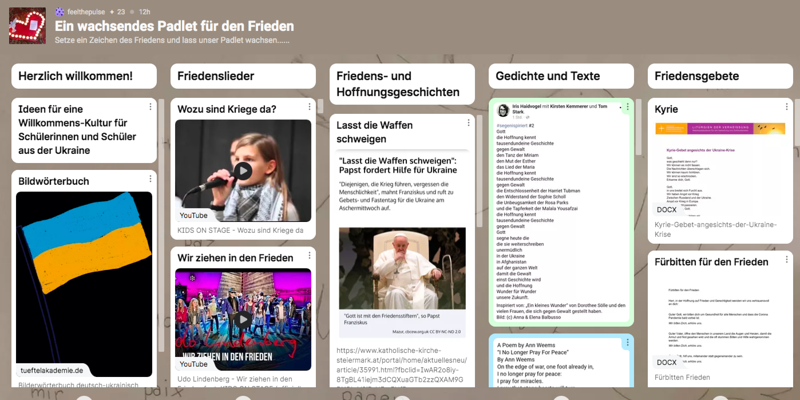Play the 'Wir ziehen in den Frieden' video
This screenshot has height=400, width=800.
(243, 320)
